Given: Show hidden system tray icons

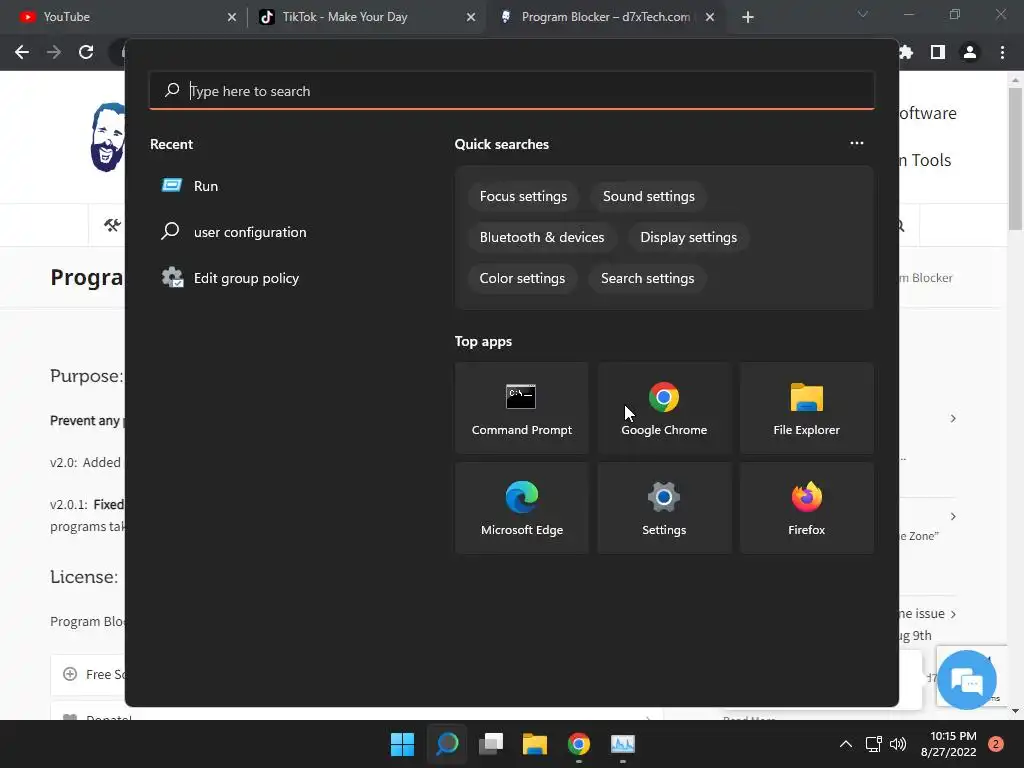Looking at the screenshot, I should click(x=846, y=744).
